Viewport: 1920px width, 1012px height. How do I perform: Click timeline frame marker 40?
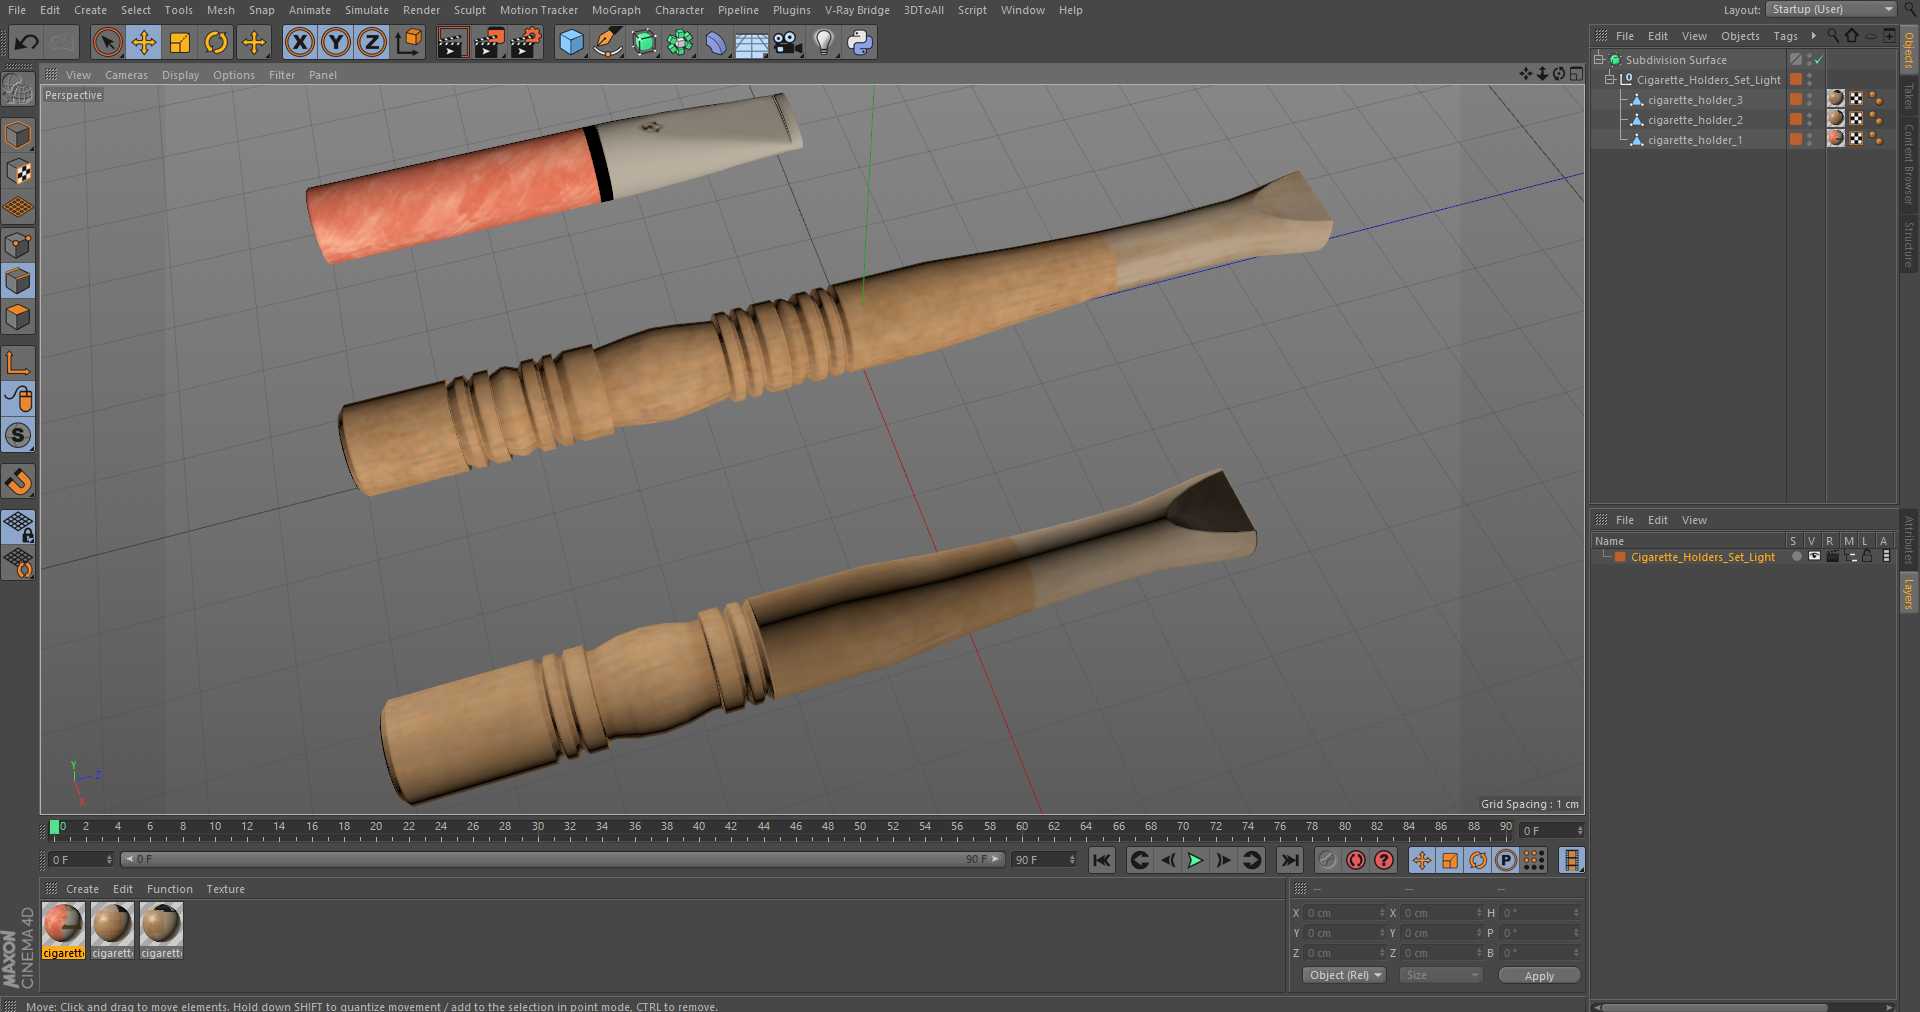698,827
